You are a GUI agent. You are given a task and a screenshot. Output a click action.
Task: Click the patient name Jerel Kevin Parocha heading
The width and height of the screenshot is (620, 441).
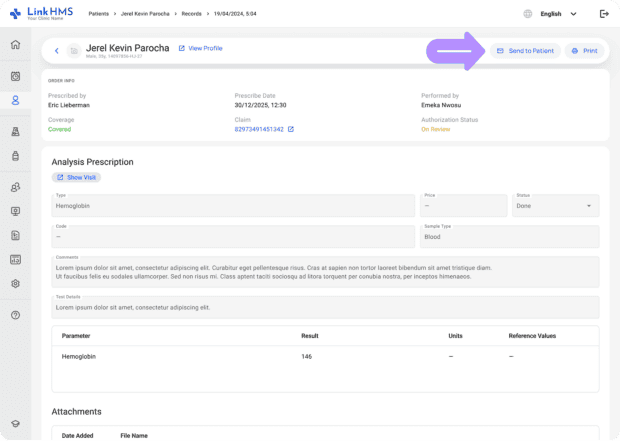(x=127, y=48)
